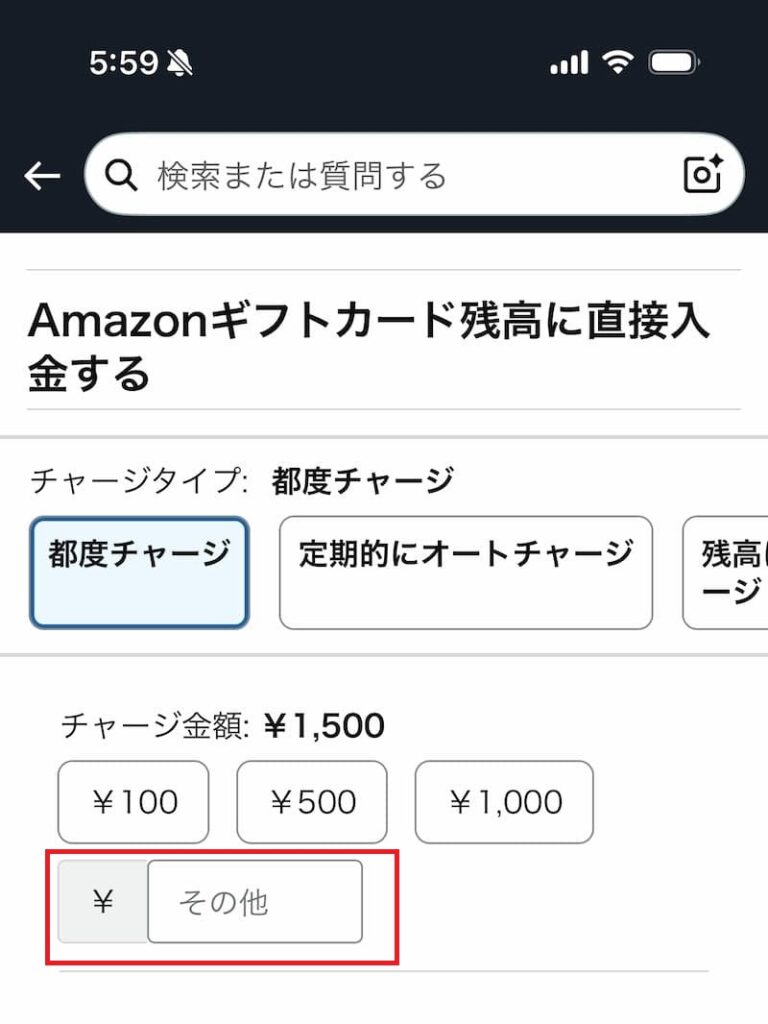Tap the Wi-Fi status icon
The width and height of the screenshot is (768, 1024).
point(619,64)
